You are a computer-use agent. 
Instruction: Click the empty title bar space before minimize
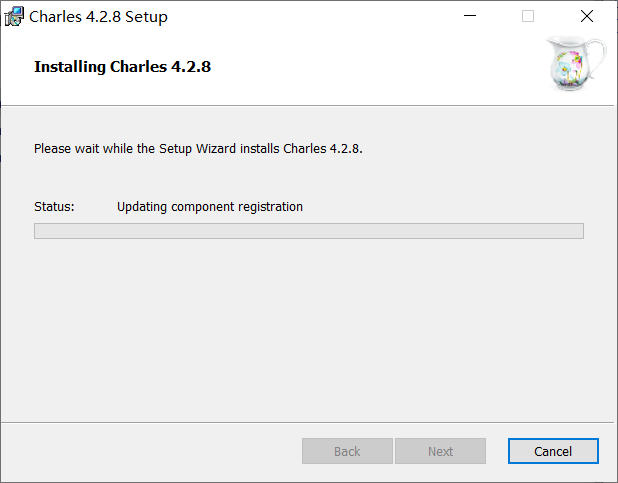tap(320, 16)
